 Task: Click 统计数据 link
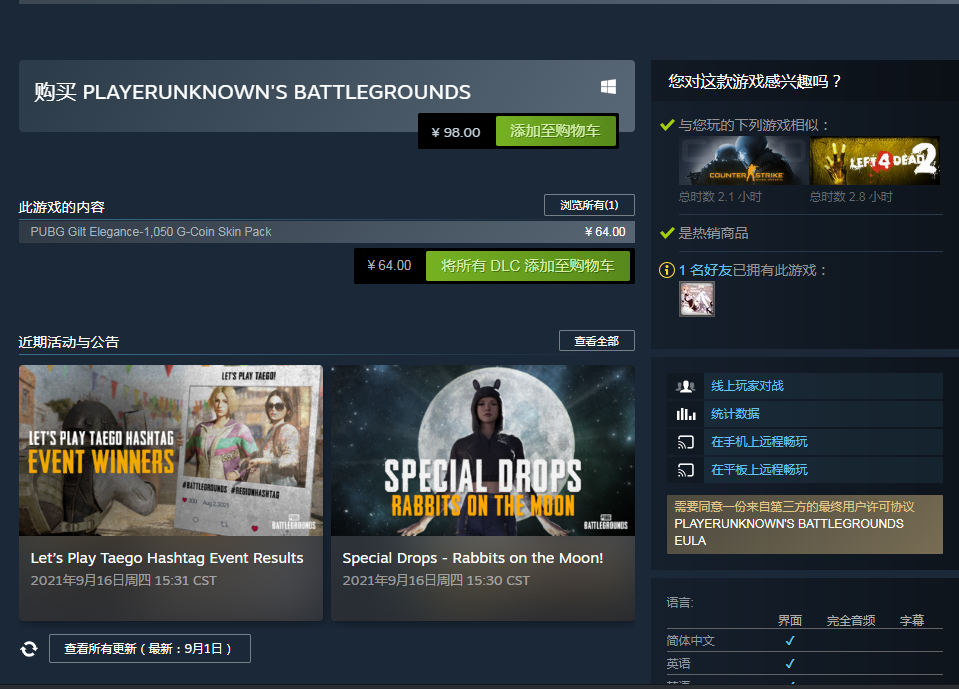735,414
